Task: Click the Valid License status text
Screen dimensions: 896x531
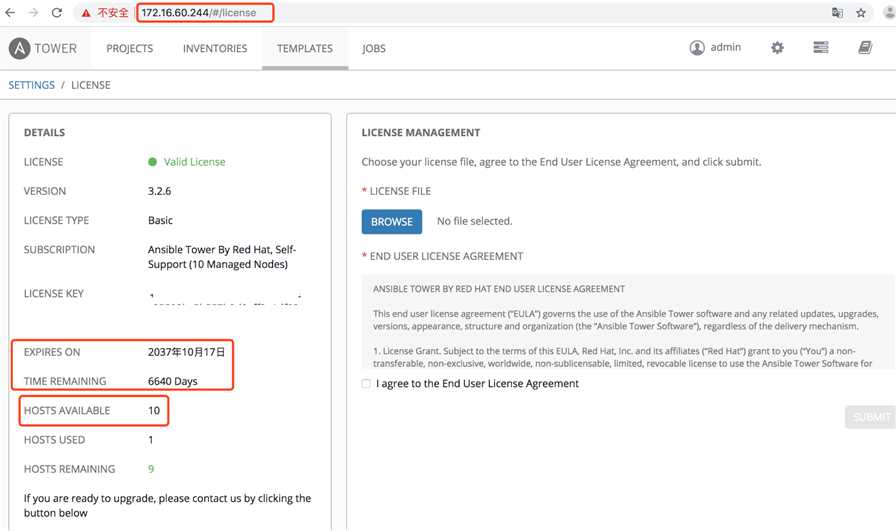Action: 194,162
